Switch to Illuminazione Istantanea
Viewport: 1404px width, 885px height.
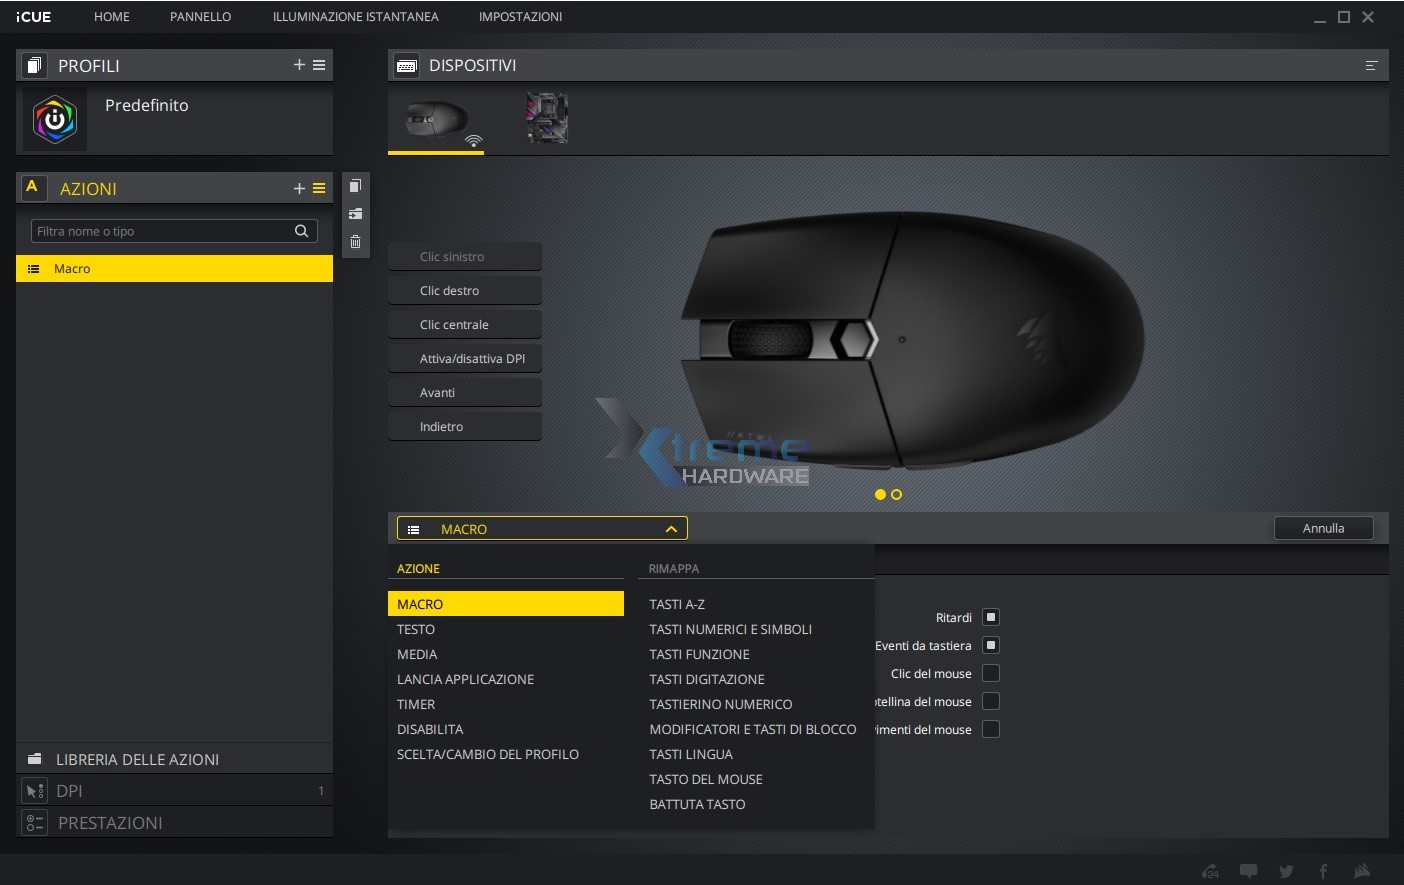click(355, 16)
